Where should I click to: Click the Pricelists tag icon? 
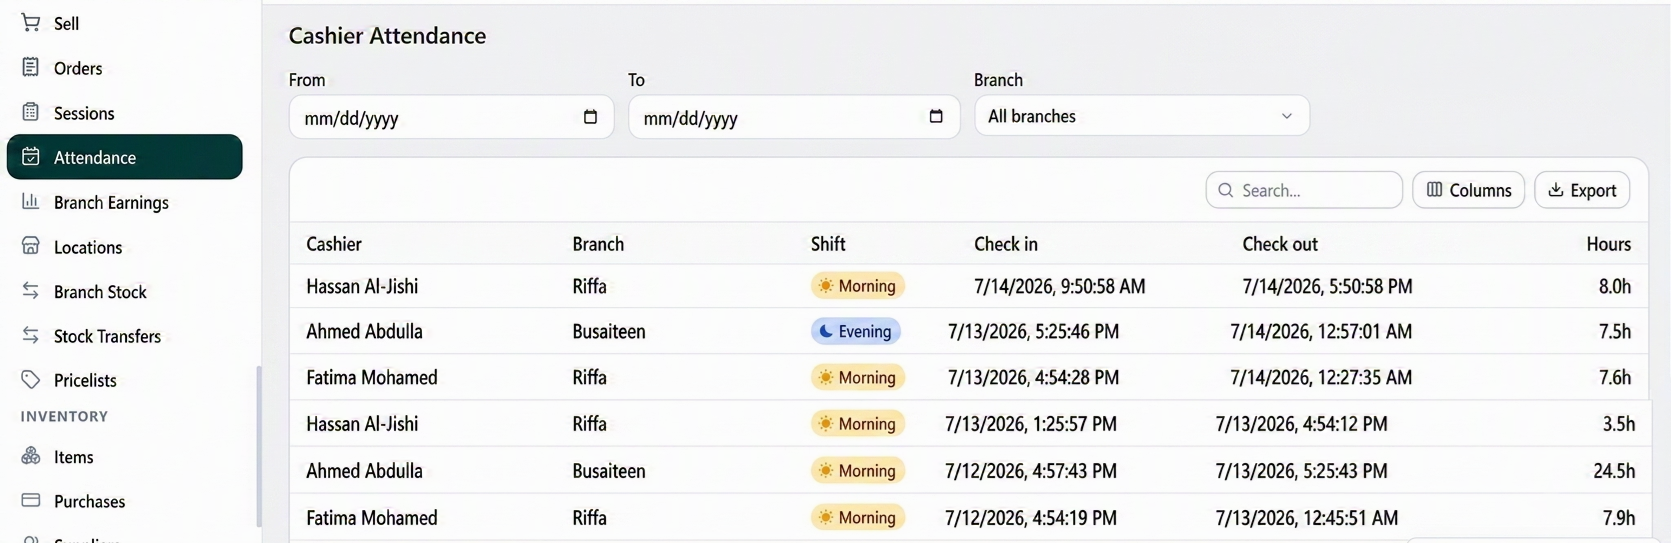31,380
